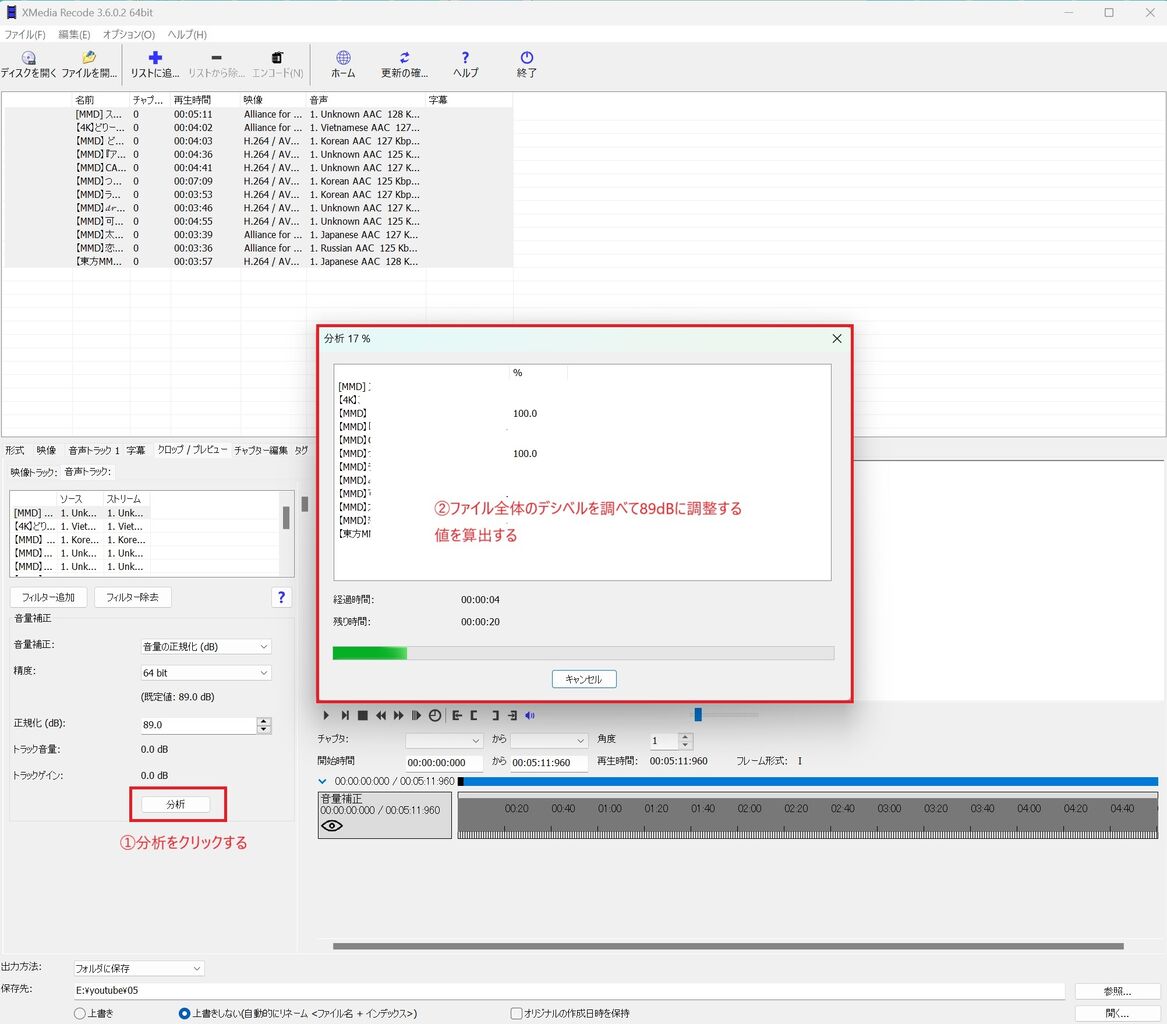
Task: Open the 音量補正 mode dropdown
Action: 205,647
